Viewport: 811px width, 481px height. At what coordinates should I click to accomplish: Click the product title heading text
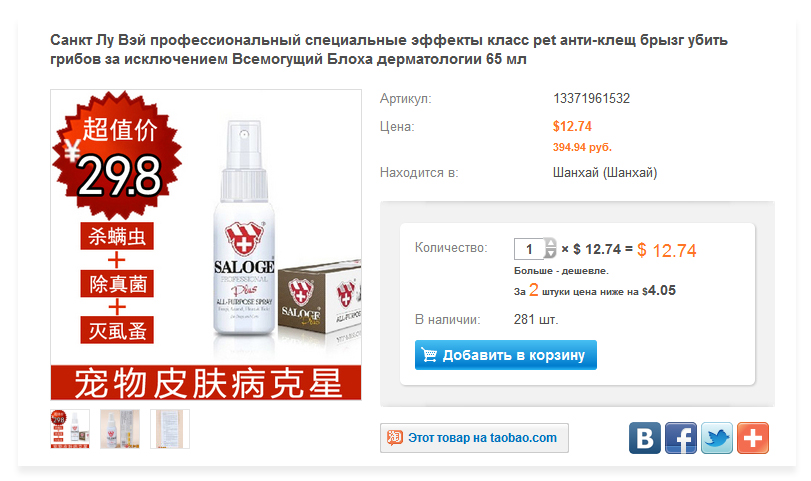click(388, 50)
